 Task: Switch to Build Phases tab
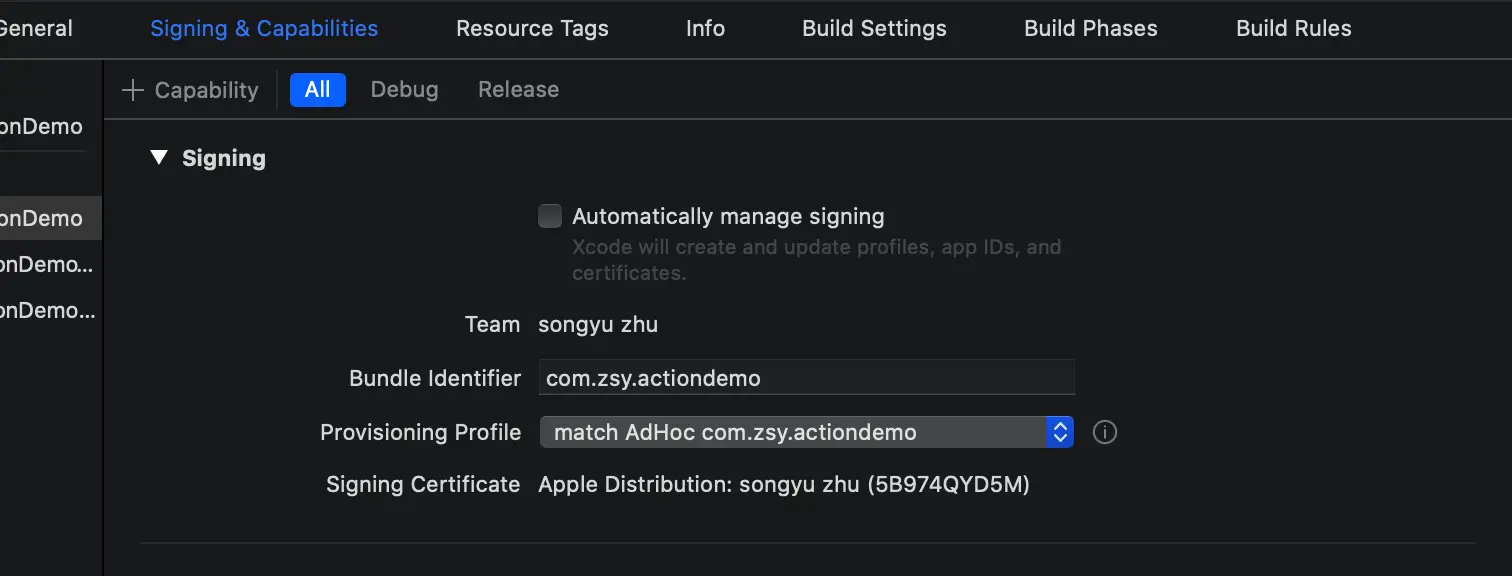pos(1091,28)
